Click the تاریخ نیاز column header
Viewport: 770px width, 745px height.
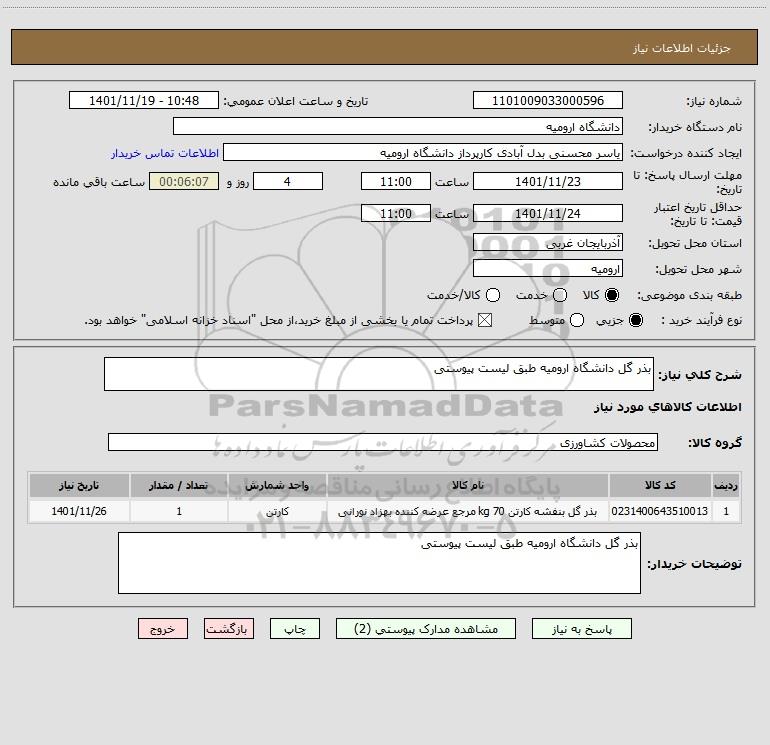(x=79, y=485)
